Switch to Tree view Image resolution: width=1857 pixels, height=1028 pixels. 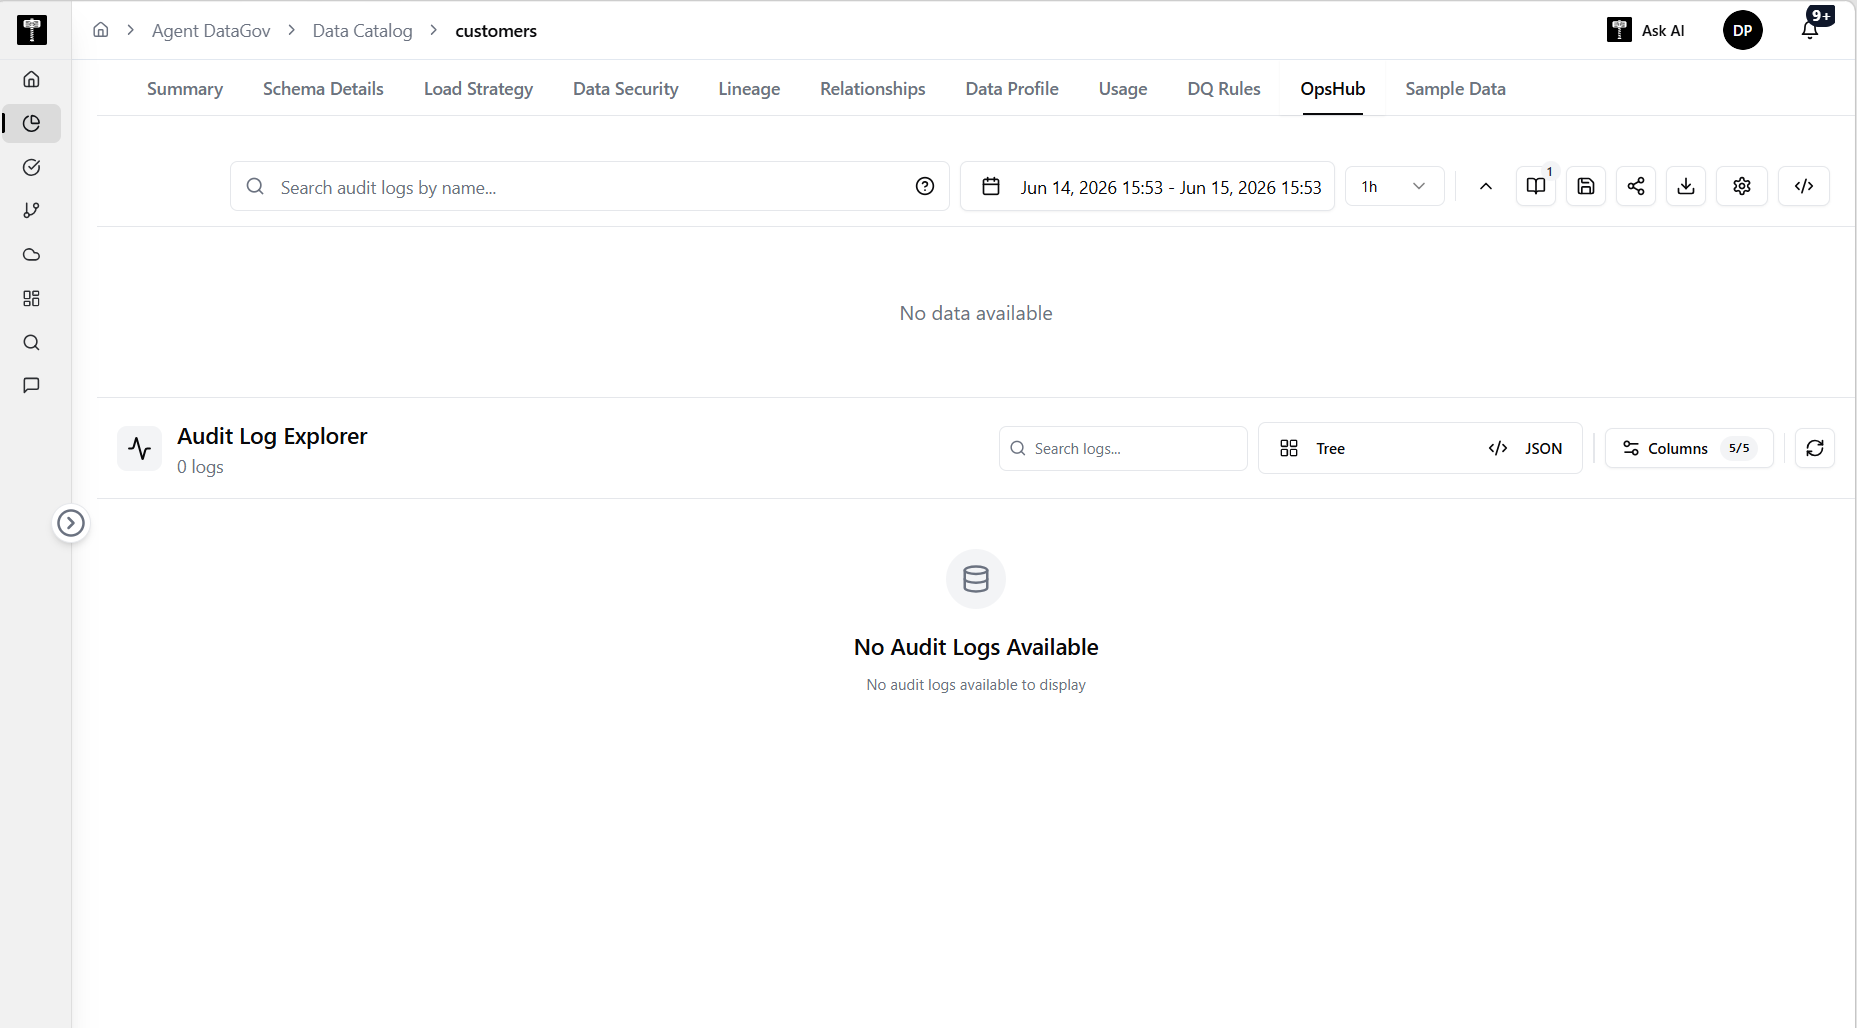pos(1314,449)
